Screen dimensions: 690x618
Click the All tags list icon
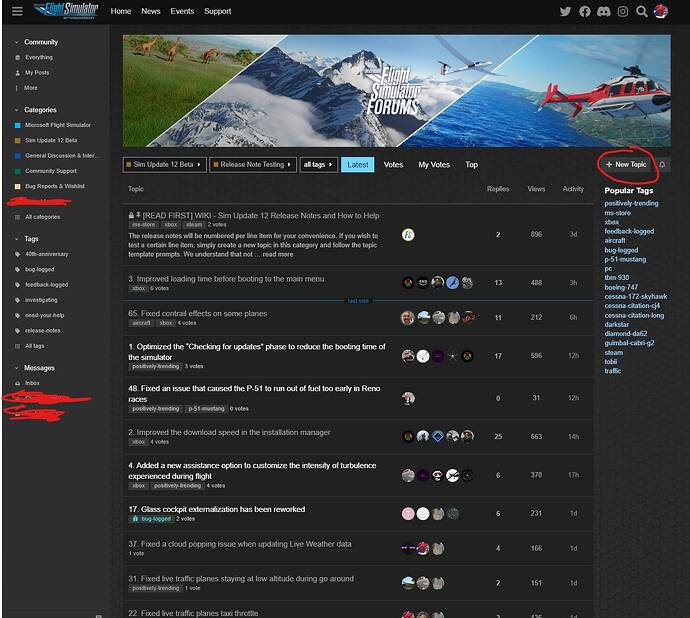pos(18,346)
